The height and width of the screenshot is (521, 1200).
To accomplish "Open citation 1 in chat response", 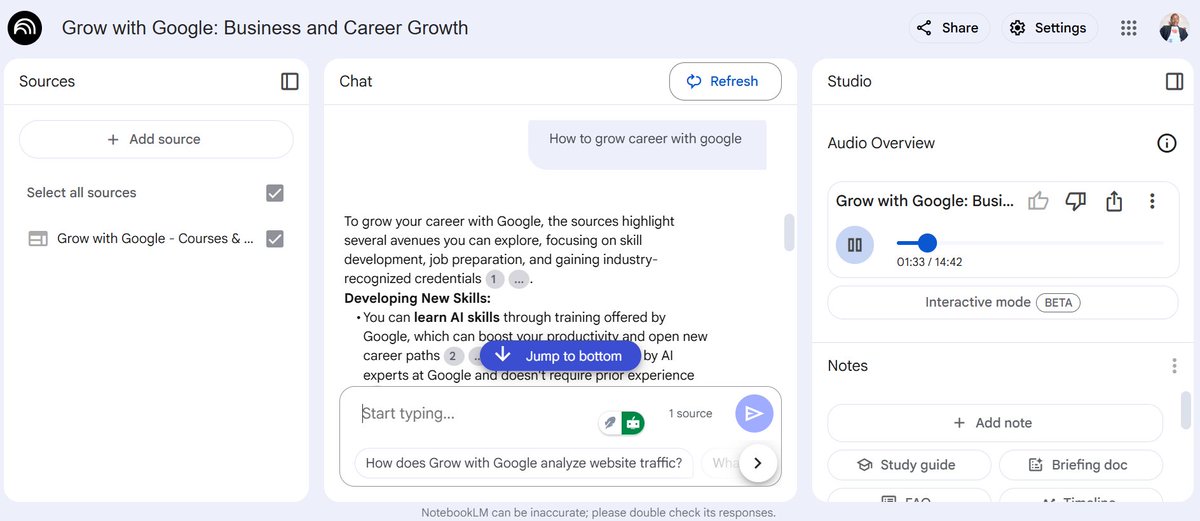I will point(495,279).
